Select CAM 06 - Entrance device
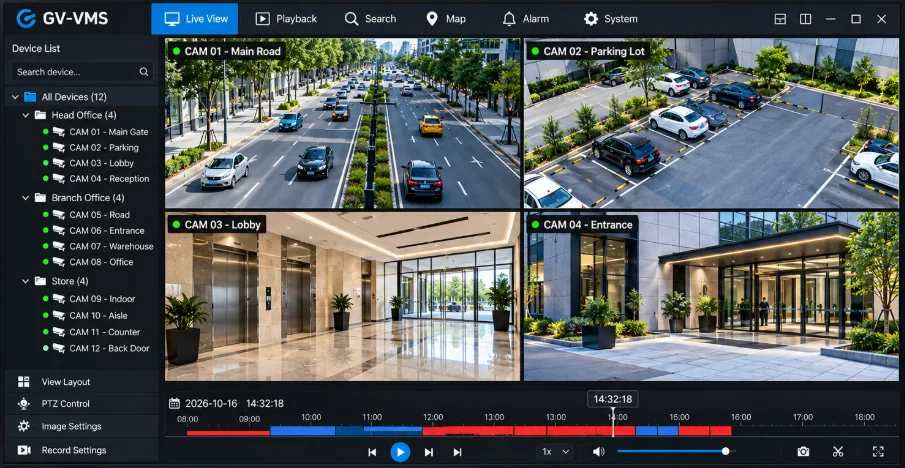 (x=94, y=230)
